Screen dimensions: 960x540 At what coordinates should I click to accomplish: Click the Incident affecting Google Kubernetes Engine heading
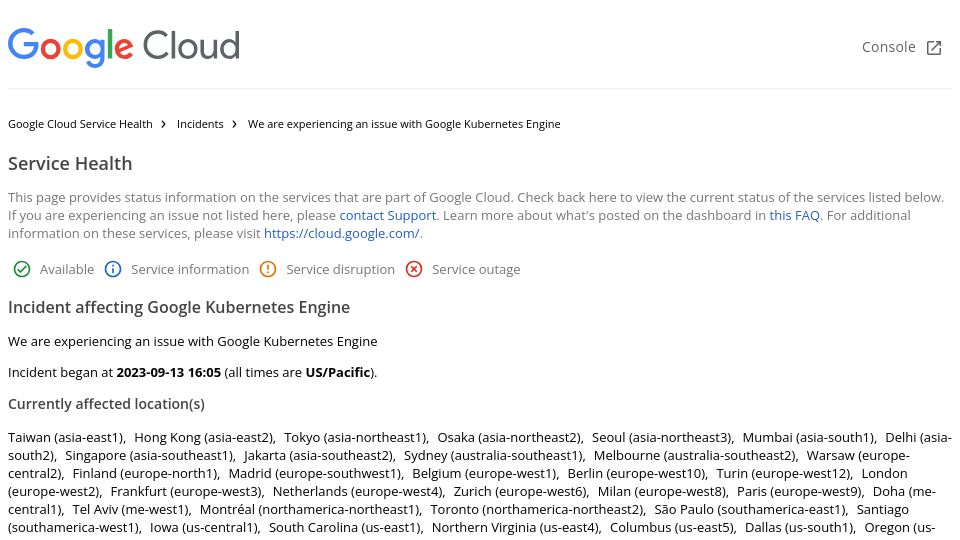coord(179,307)
